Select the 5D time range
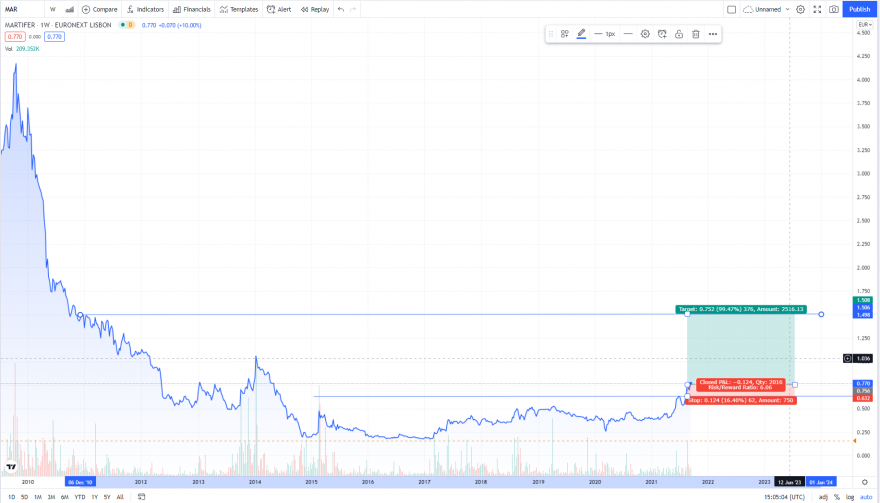880x503 pixels. (24, 497)
